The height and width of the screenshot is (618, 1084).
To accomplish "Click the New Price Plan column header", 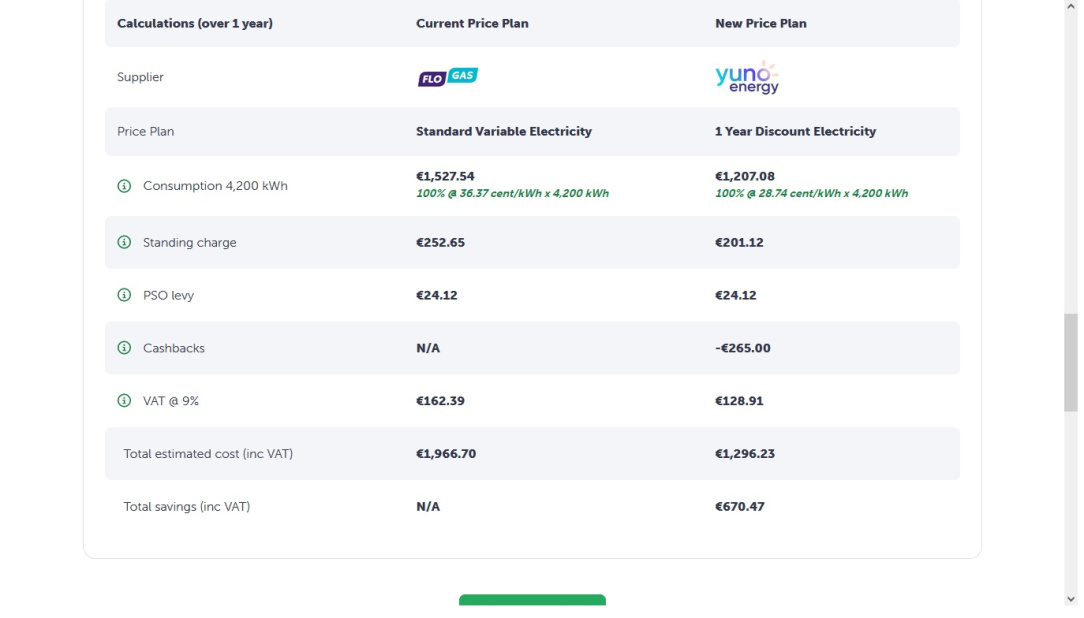I will pos(760,24).
